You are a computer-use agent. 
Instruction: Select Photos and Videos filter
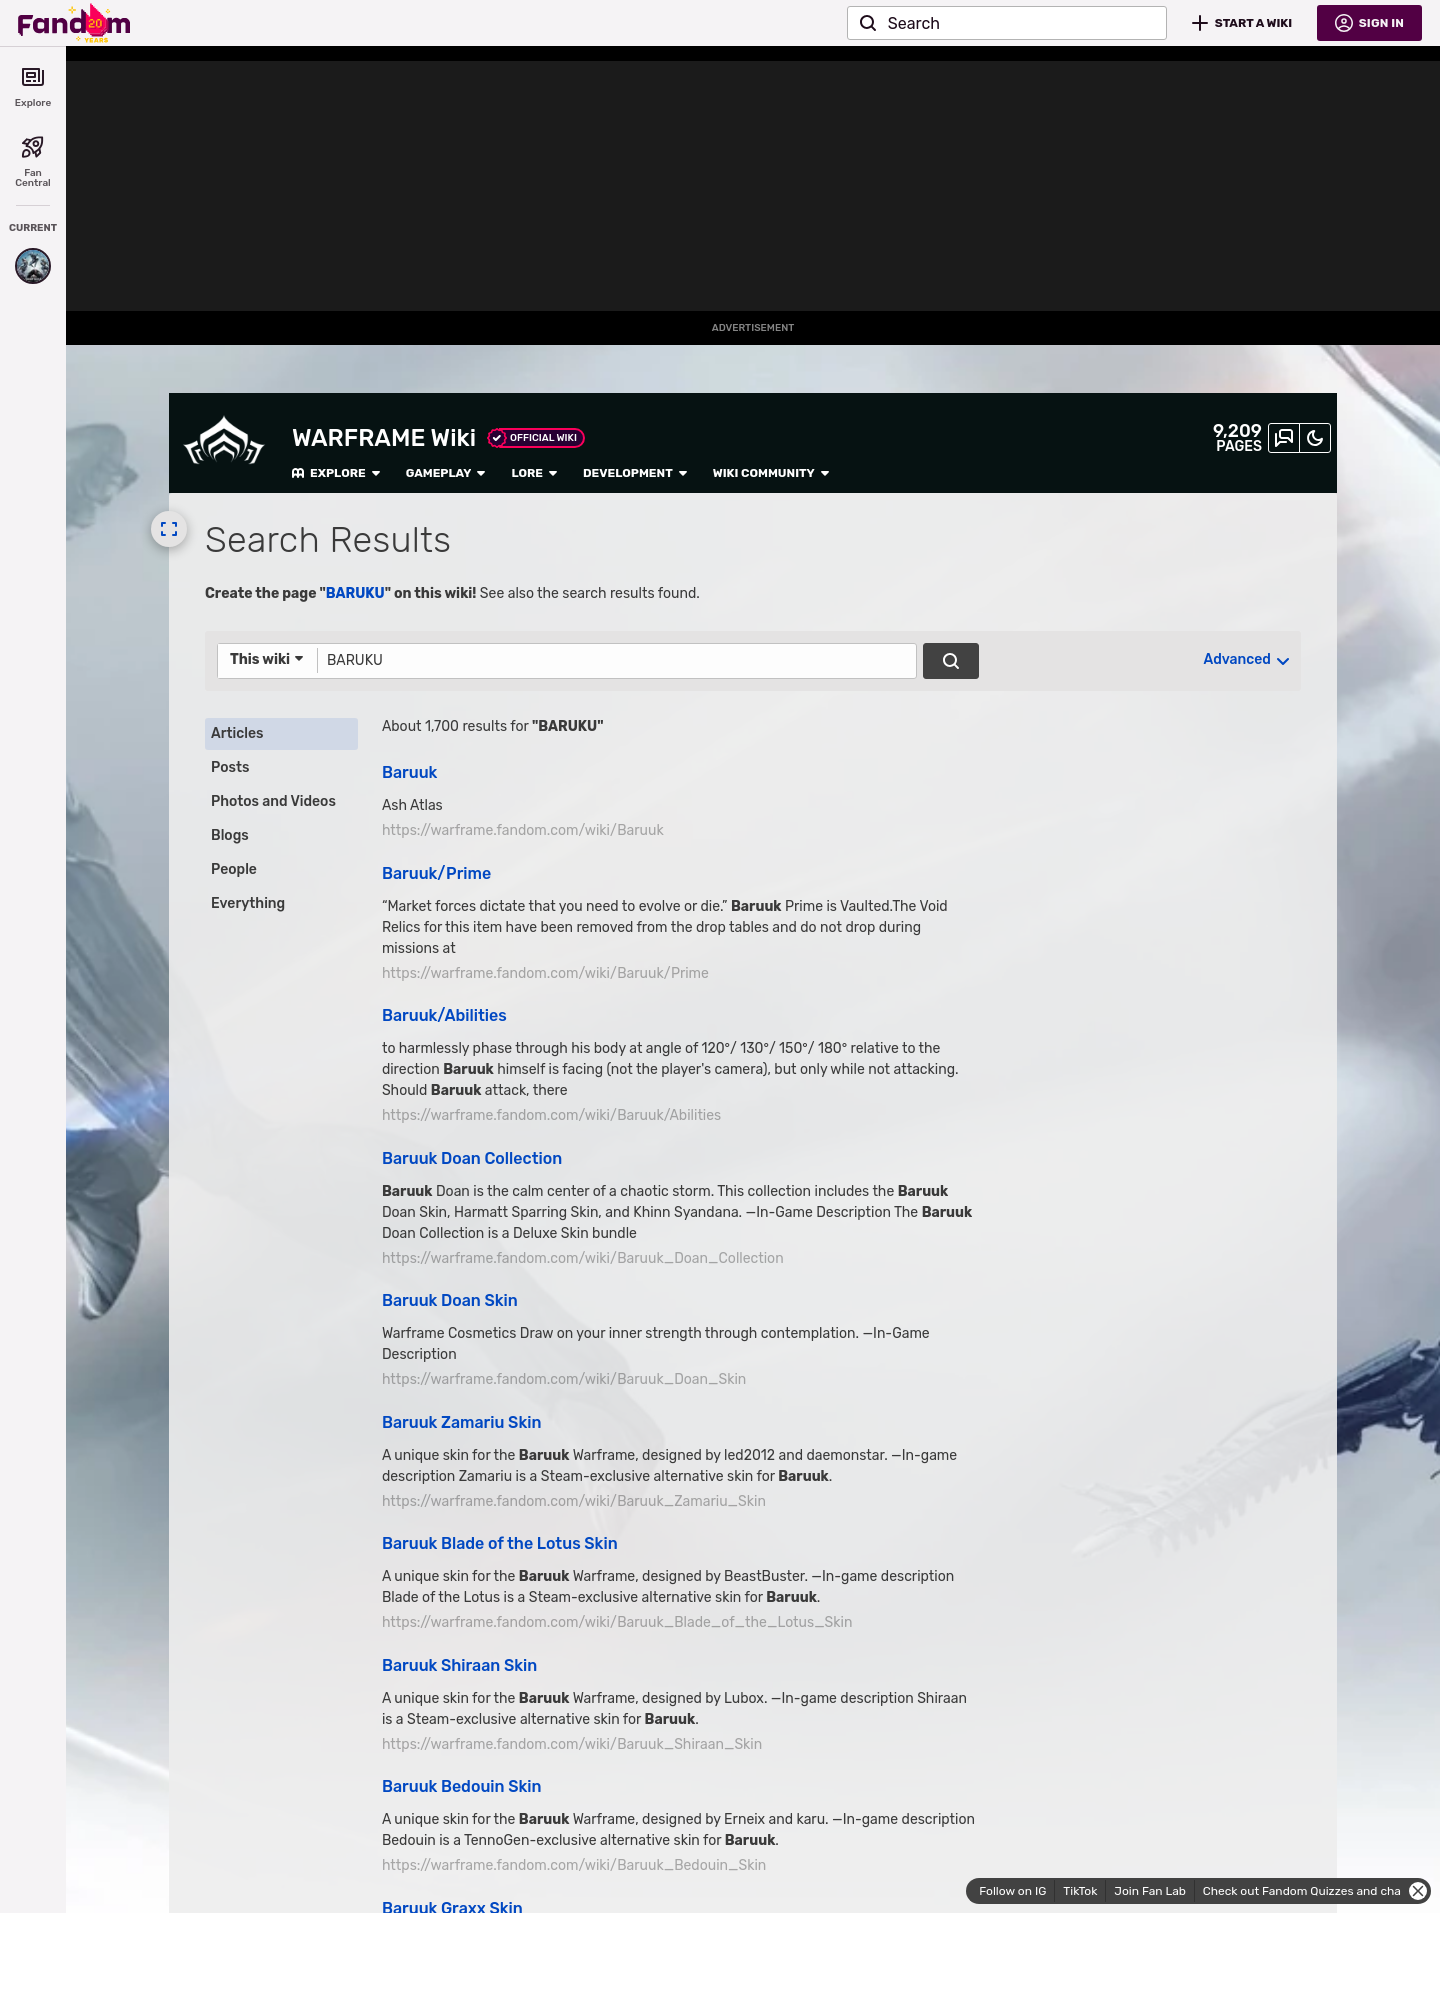click(281, 801)
